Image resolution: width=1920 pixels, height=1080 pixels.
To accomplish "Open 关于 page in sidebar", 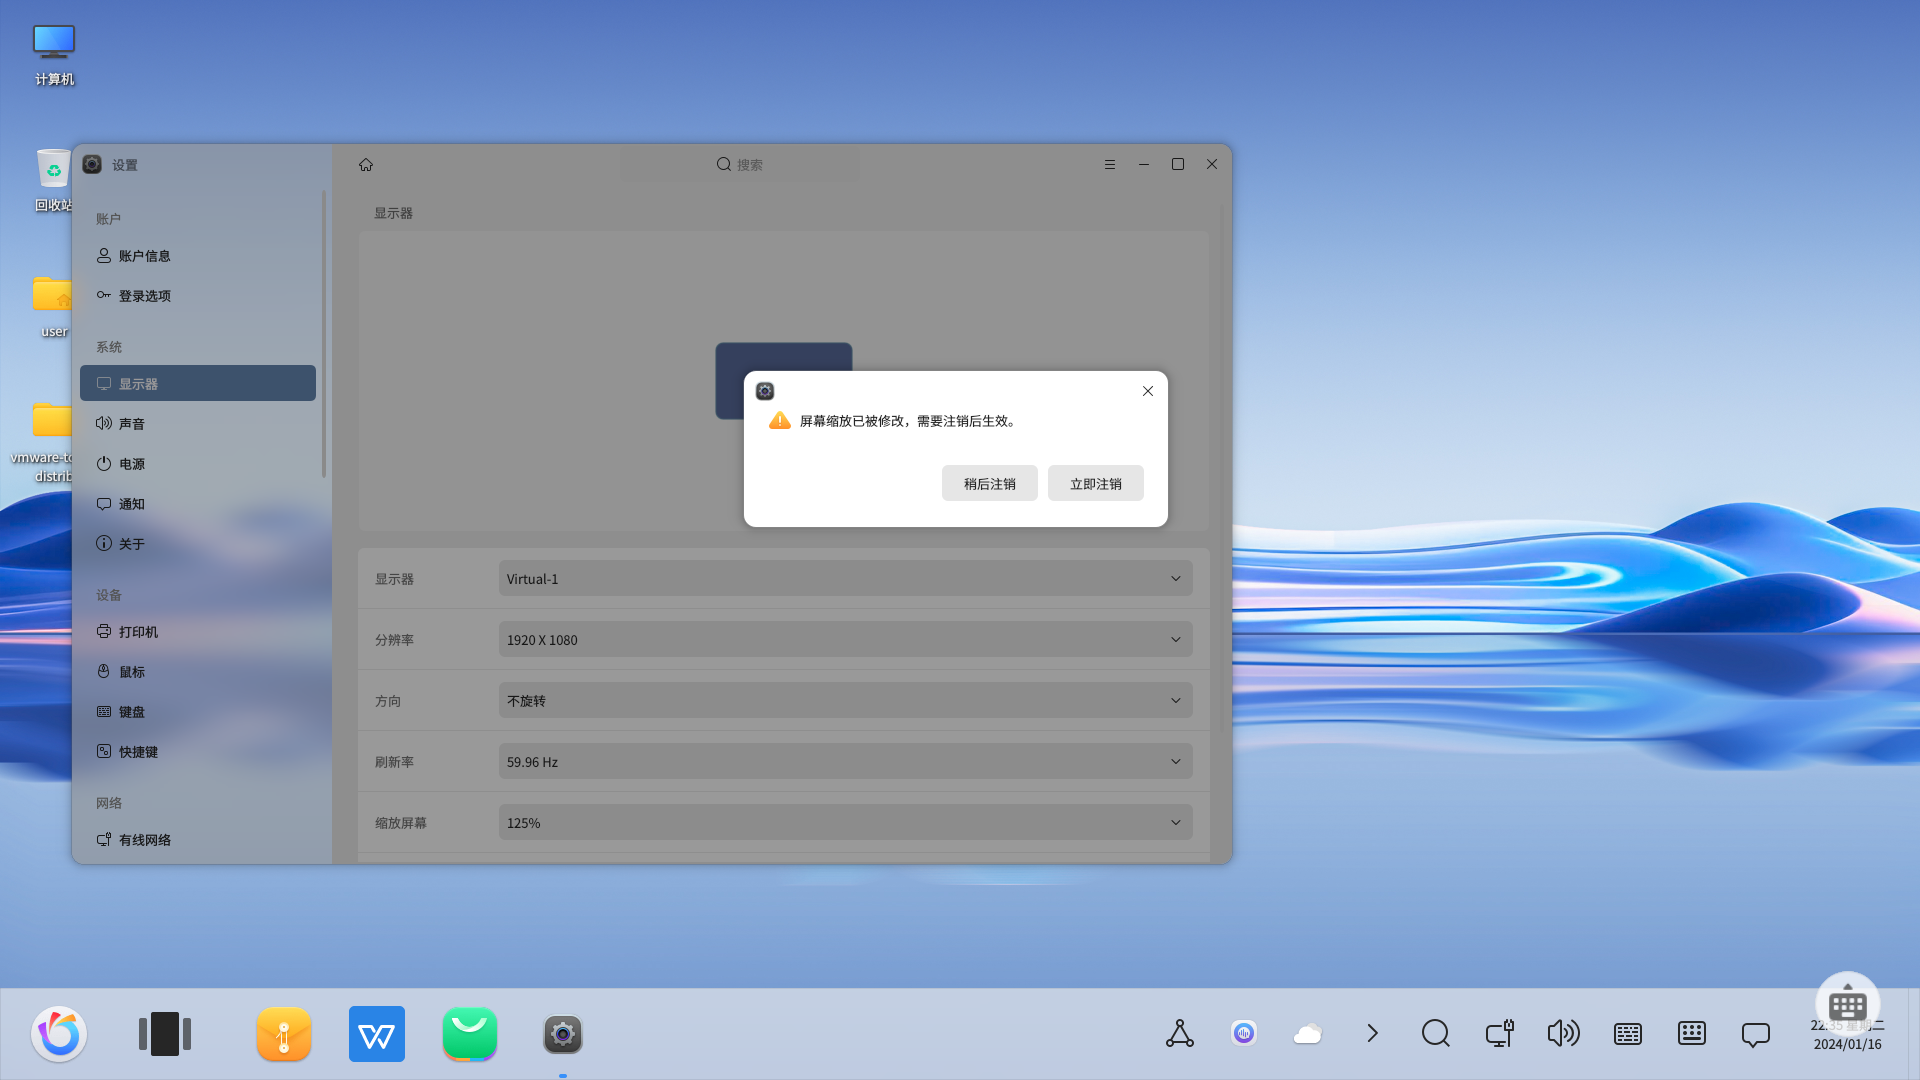I will 197,544.
